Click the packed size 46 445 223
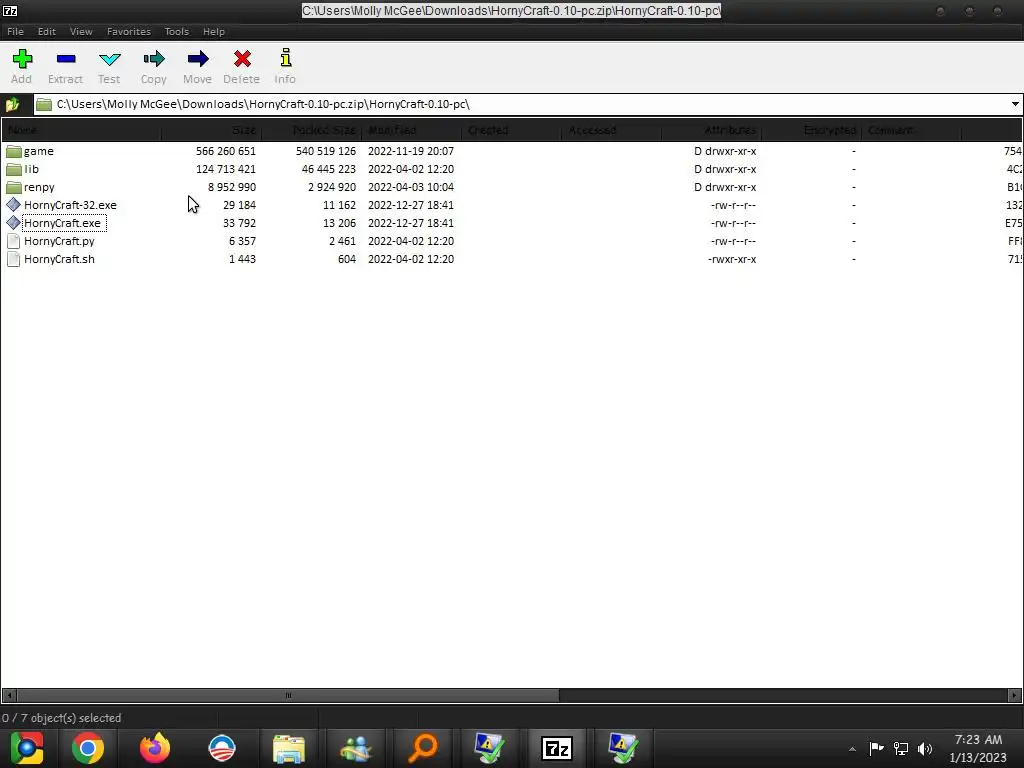Viewport: 1024px width, 768px height. point(328,169)
